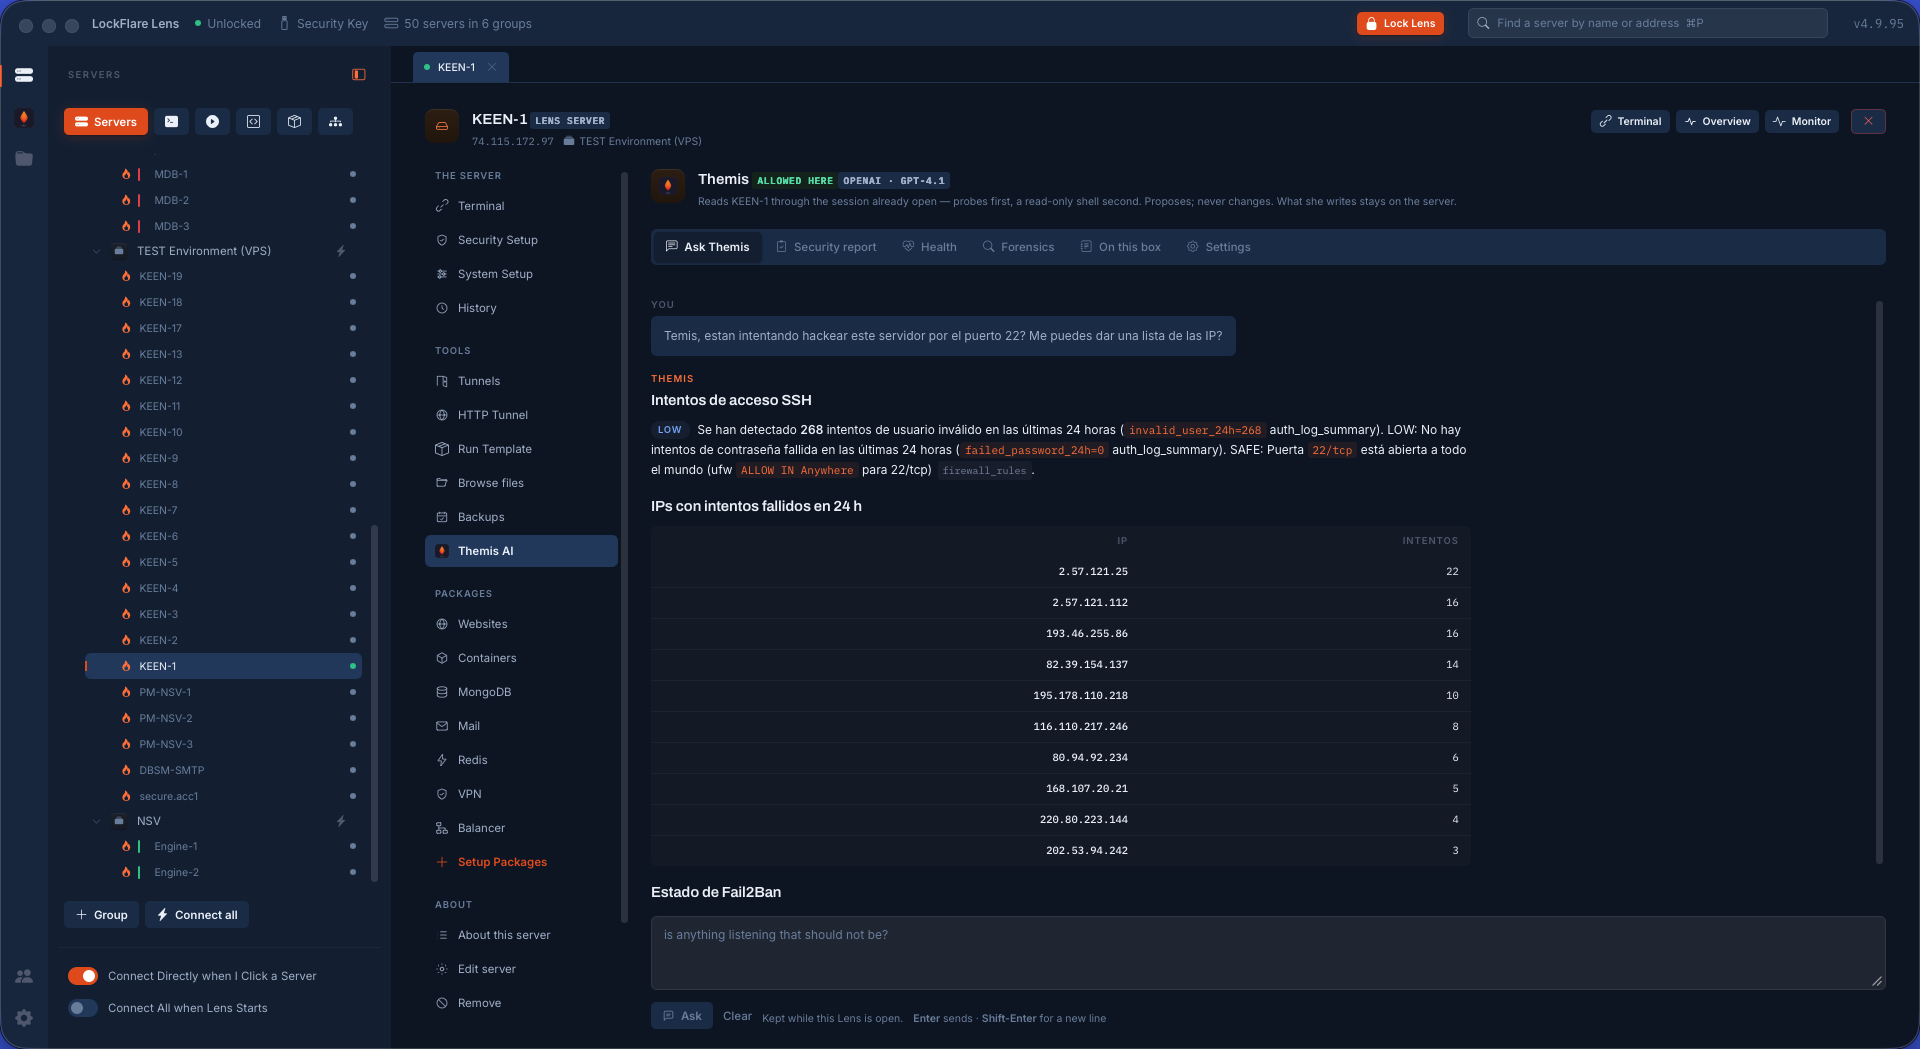1920x1049 pixels.
Task: Open the terminal view icon beside Servers
Action: (x=172, y=122)
